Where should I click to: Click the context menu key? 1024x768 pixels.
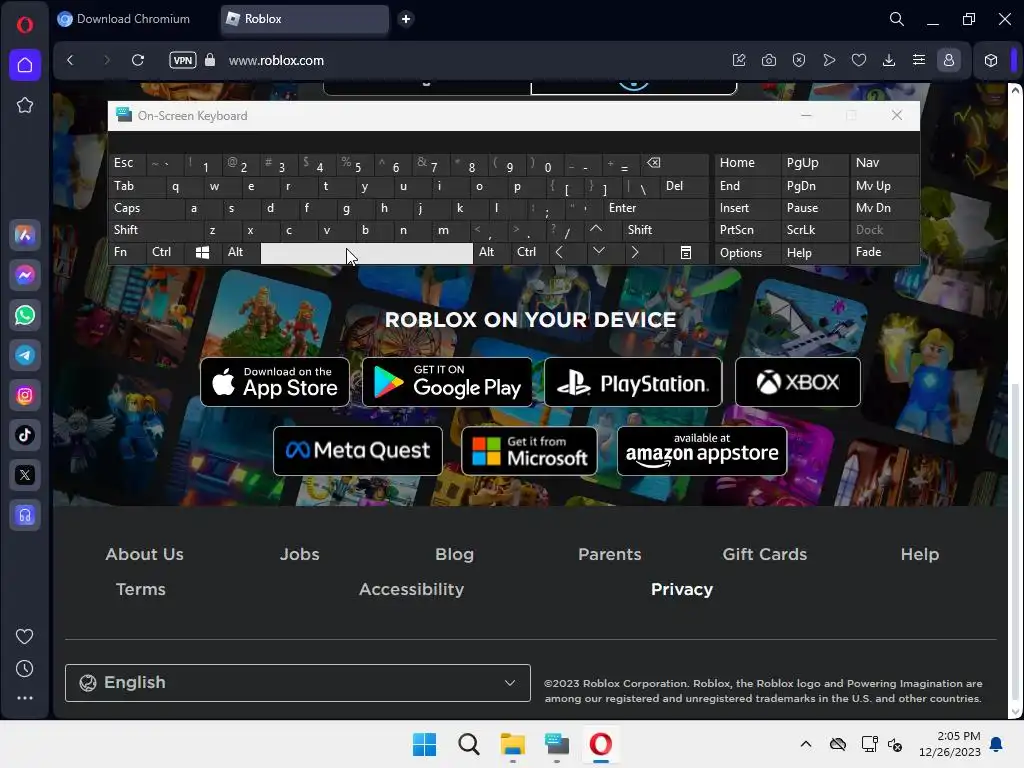(685, 253)
